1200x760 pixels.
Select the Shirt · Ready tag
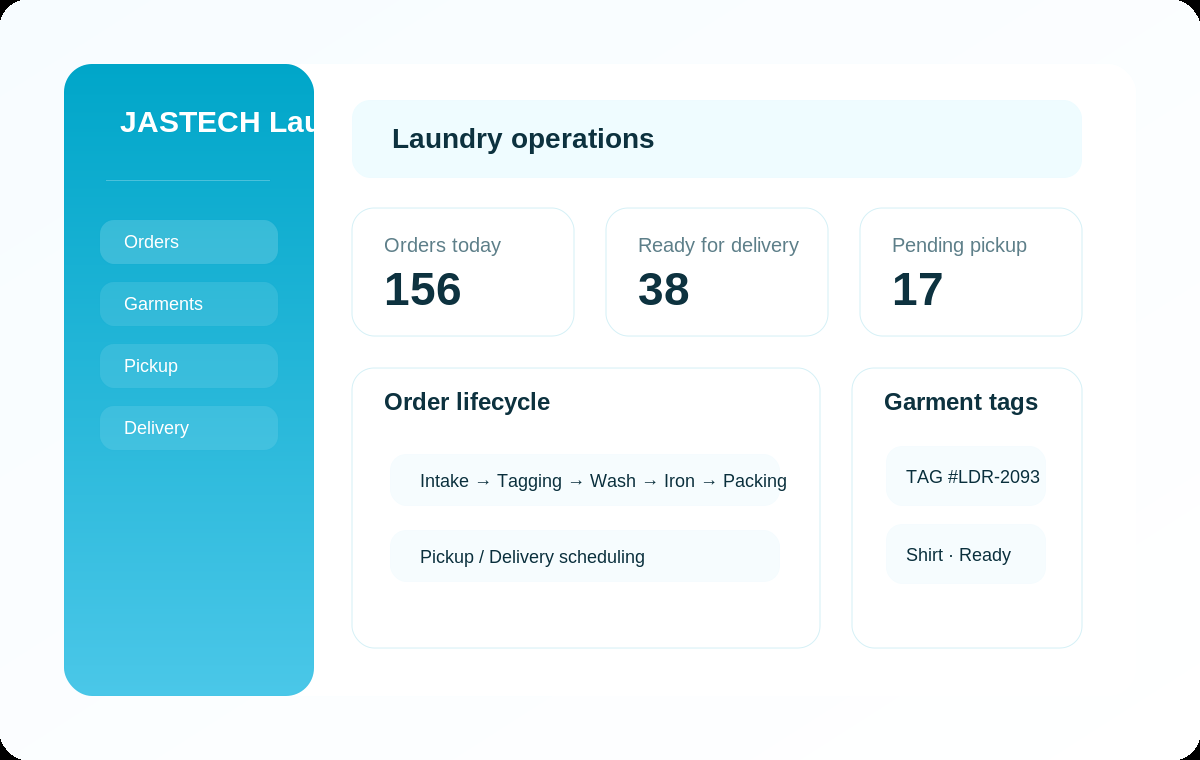pyautogui.click(x=966, y=554)
